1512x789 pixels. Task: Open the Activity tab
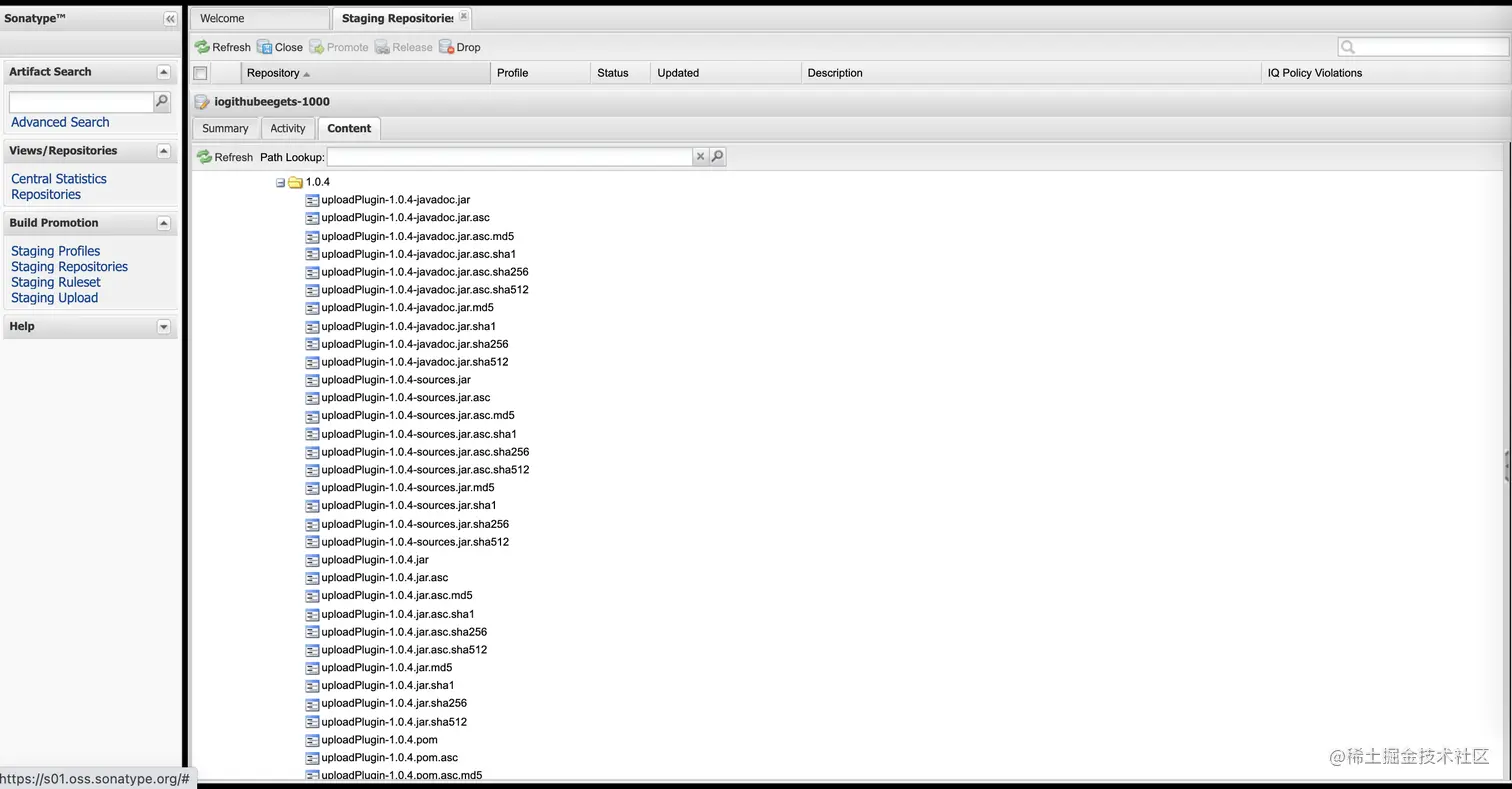coord(288,128)
